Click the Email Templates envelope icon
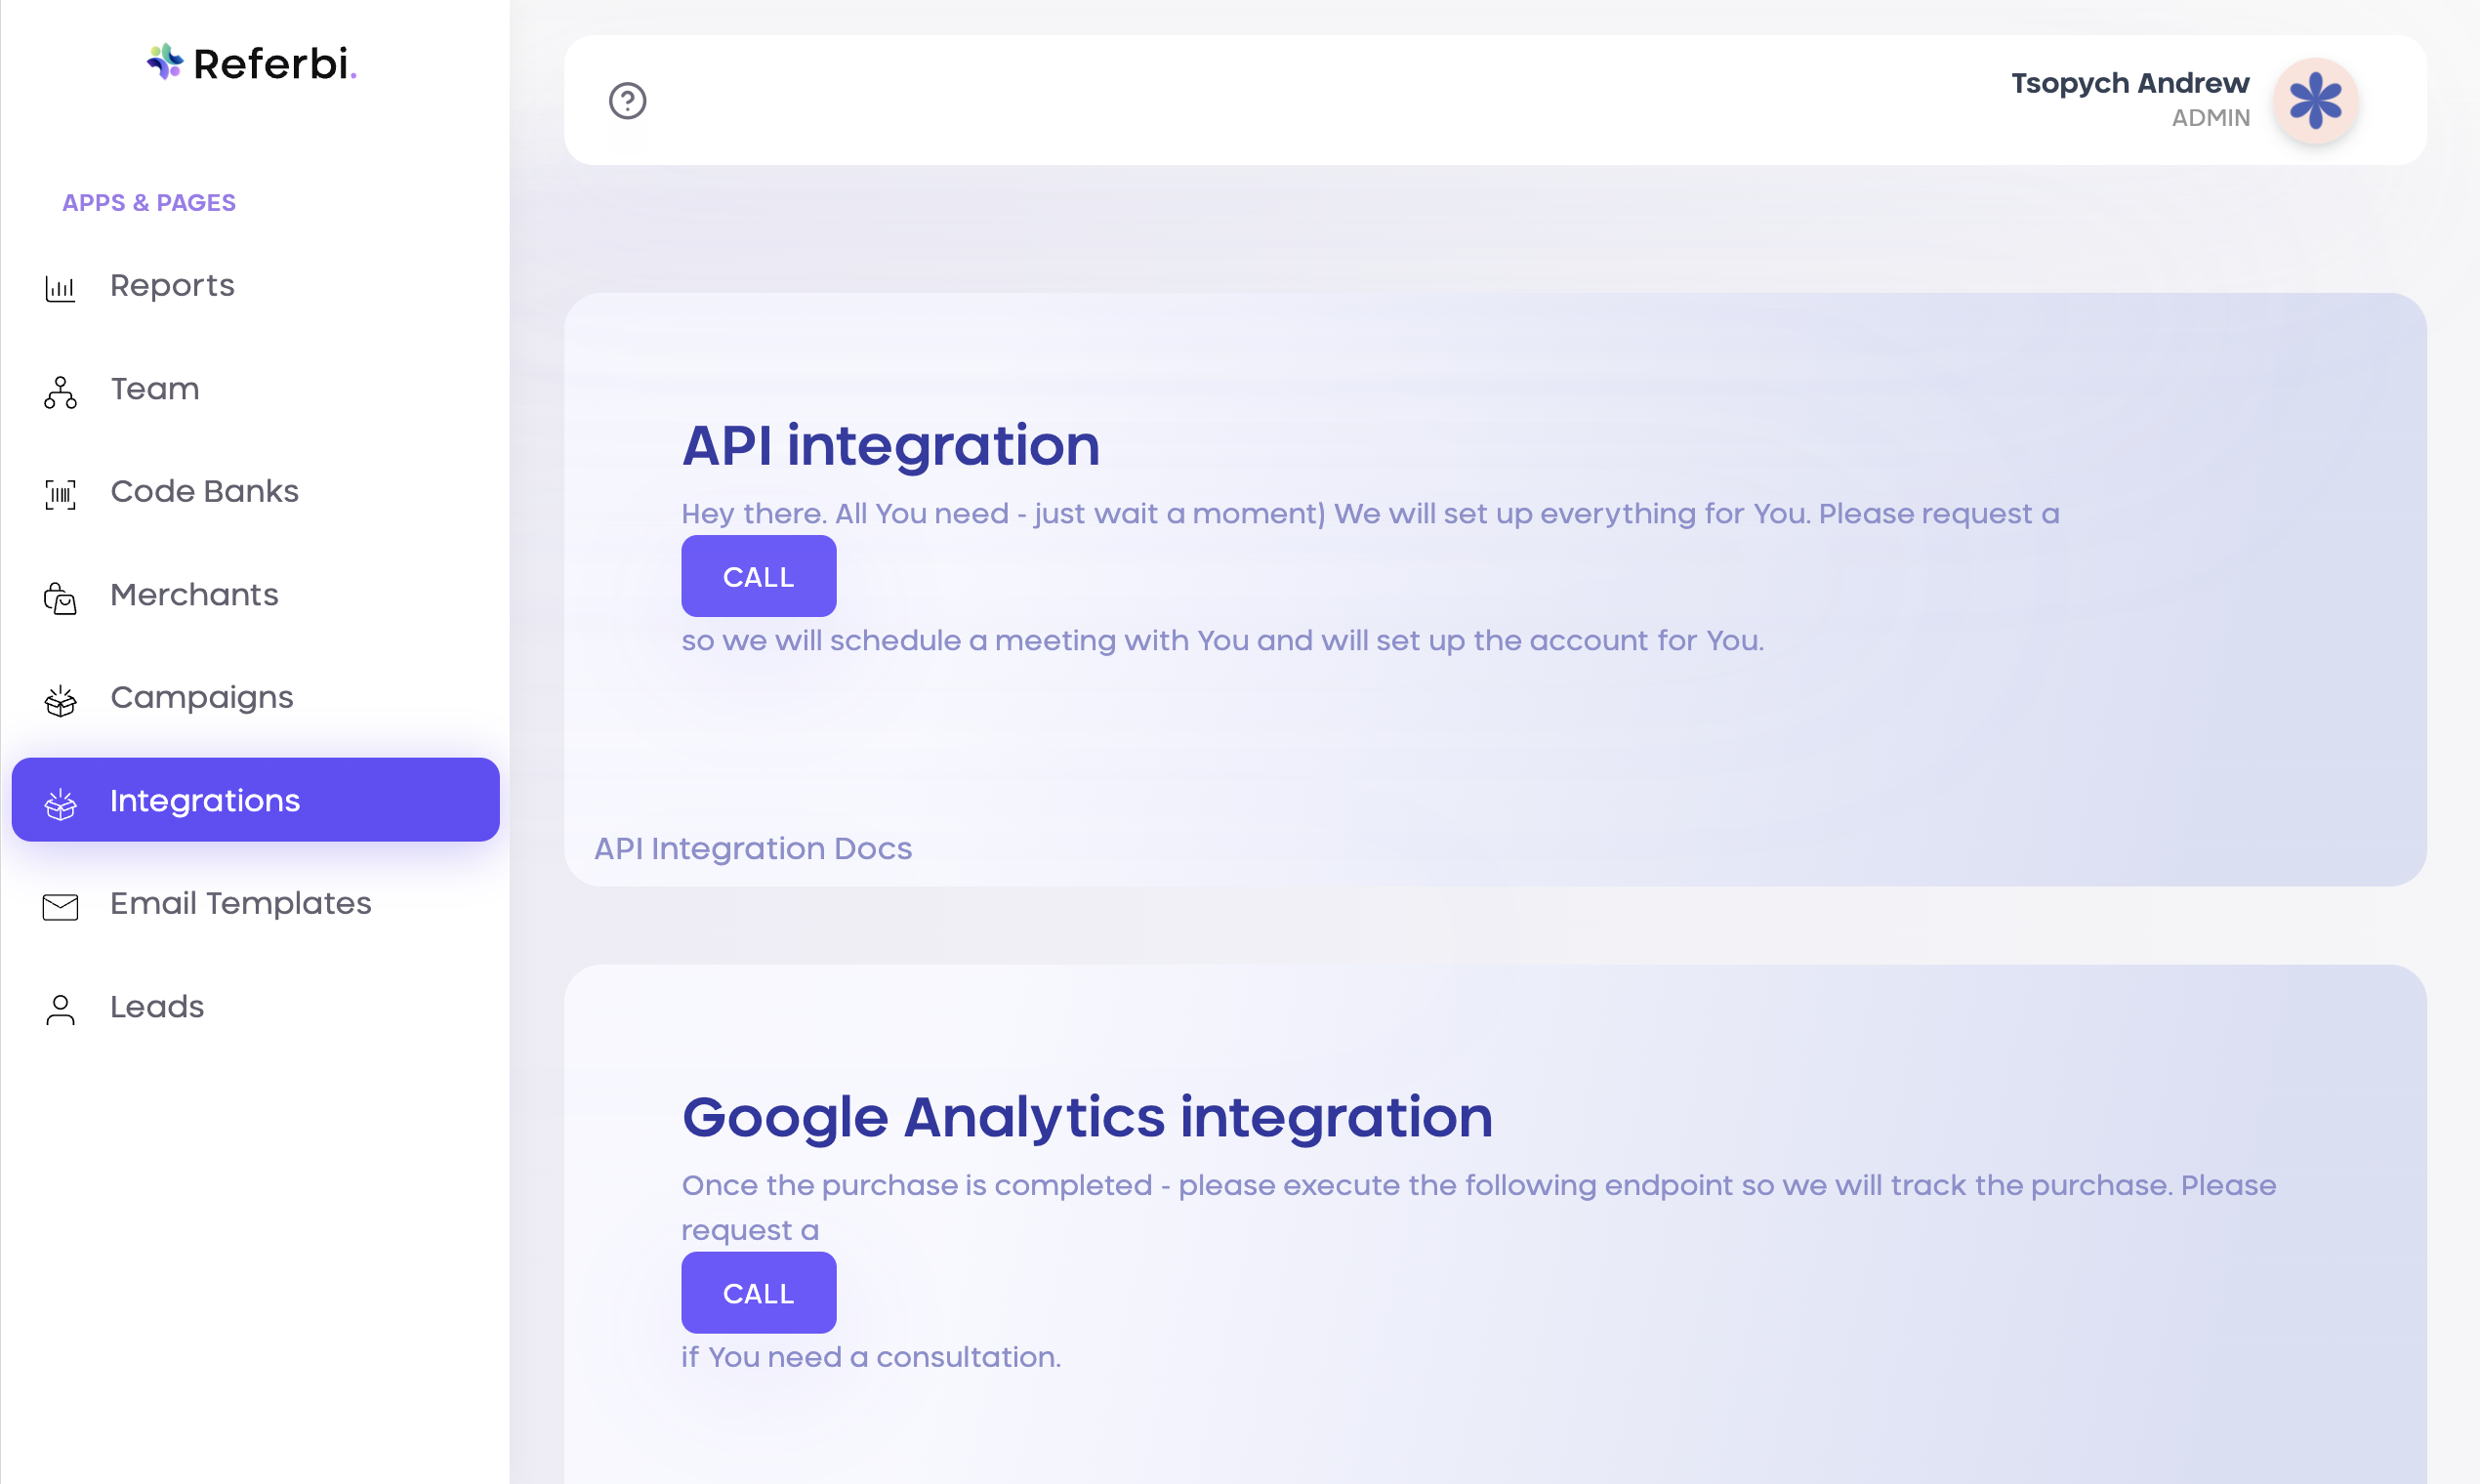 tap(60, 906)
